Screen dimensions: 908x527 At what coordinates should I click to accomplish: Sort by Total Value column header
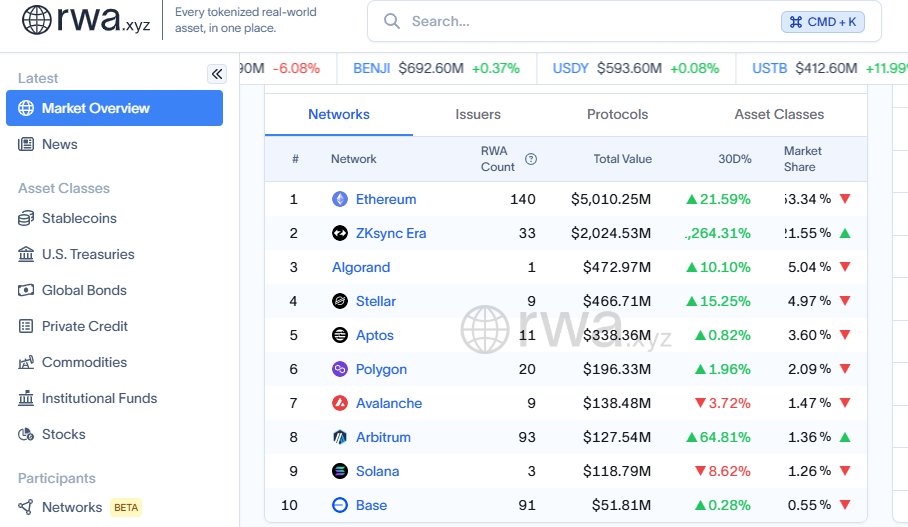623,159
